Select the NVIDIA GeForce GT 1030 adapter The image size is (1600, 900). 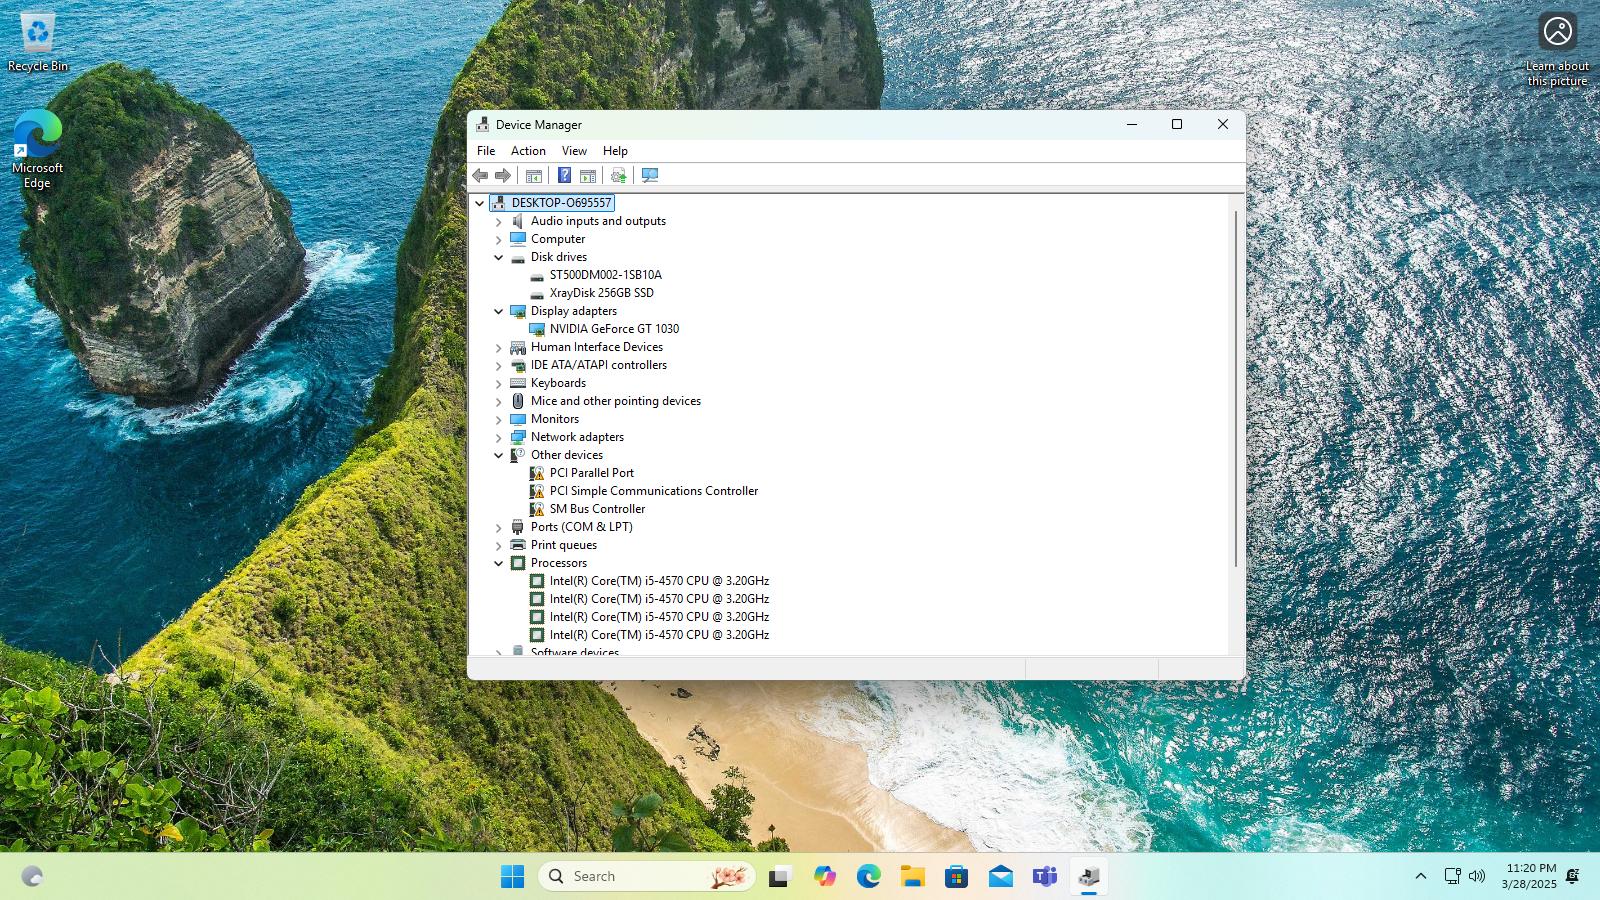coord(613,329)
